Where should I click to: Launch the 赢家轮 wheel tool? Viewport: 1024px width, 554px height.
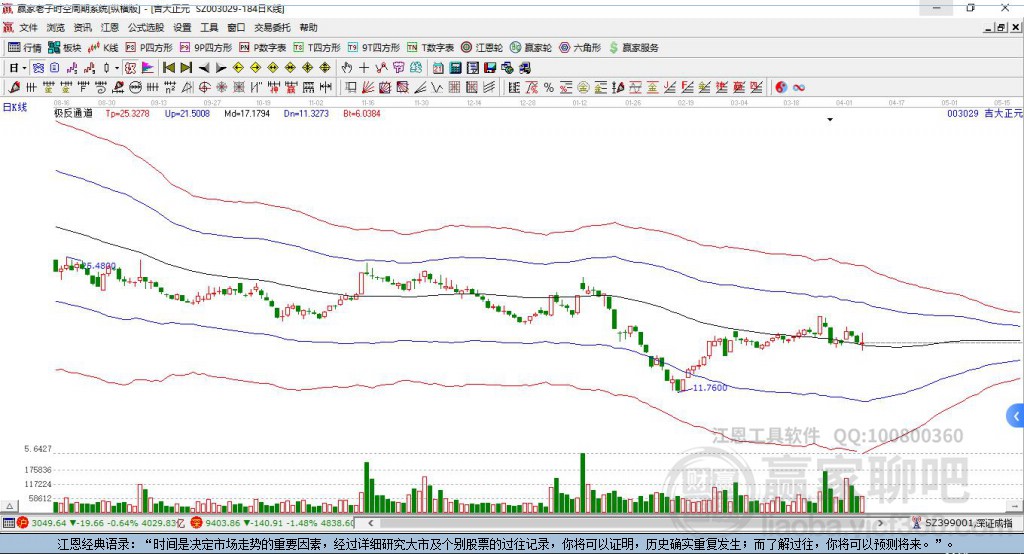pos(531,48)
